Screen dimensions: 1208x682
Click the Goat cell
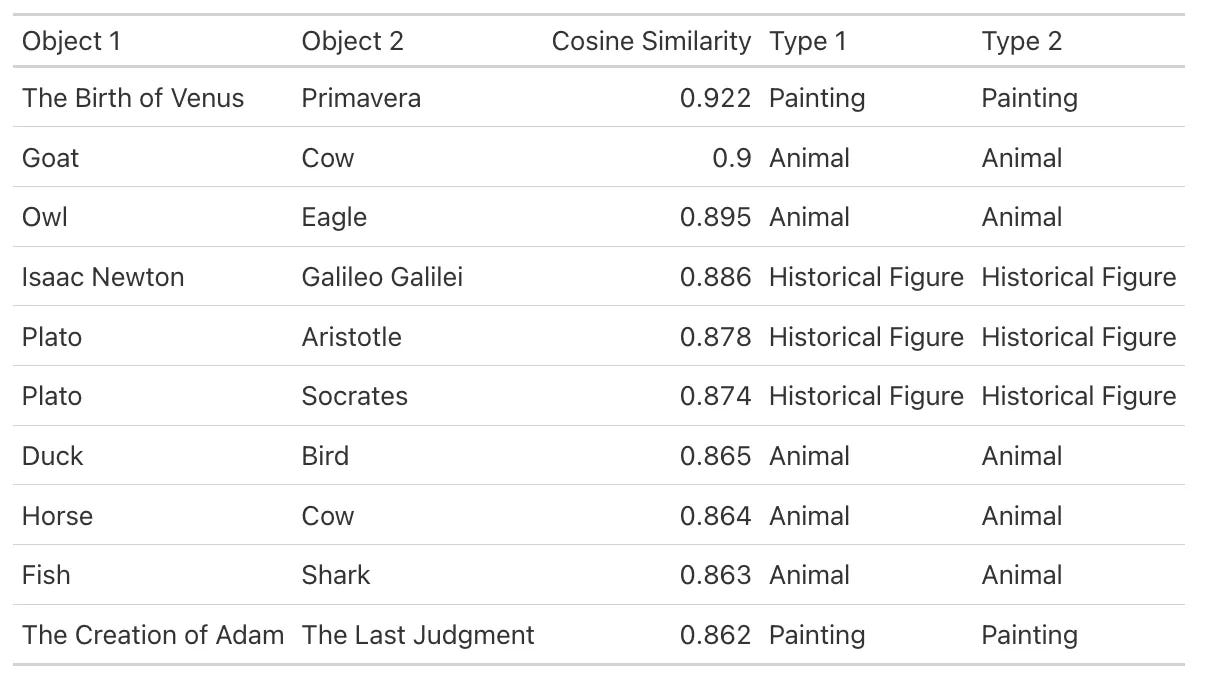pyautogui.click(x=50, y=158)
